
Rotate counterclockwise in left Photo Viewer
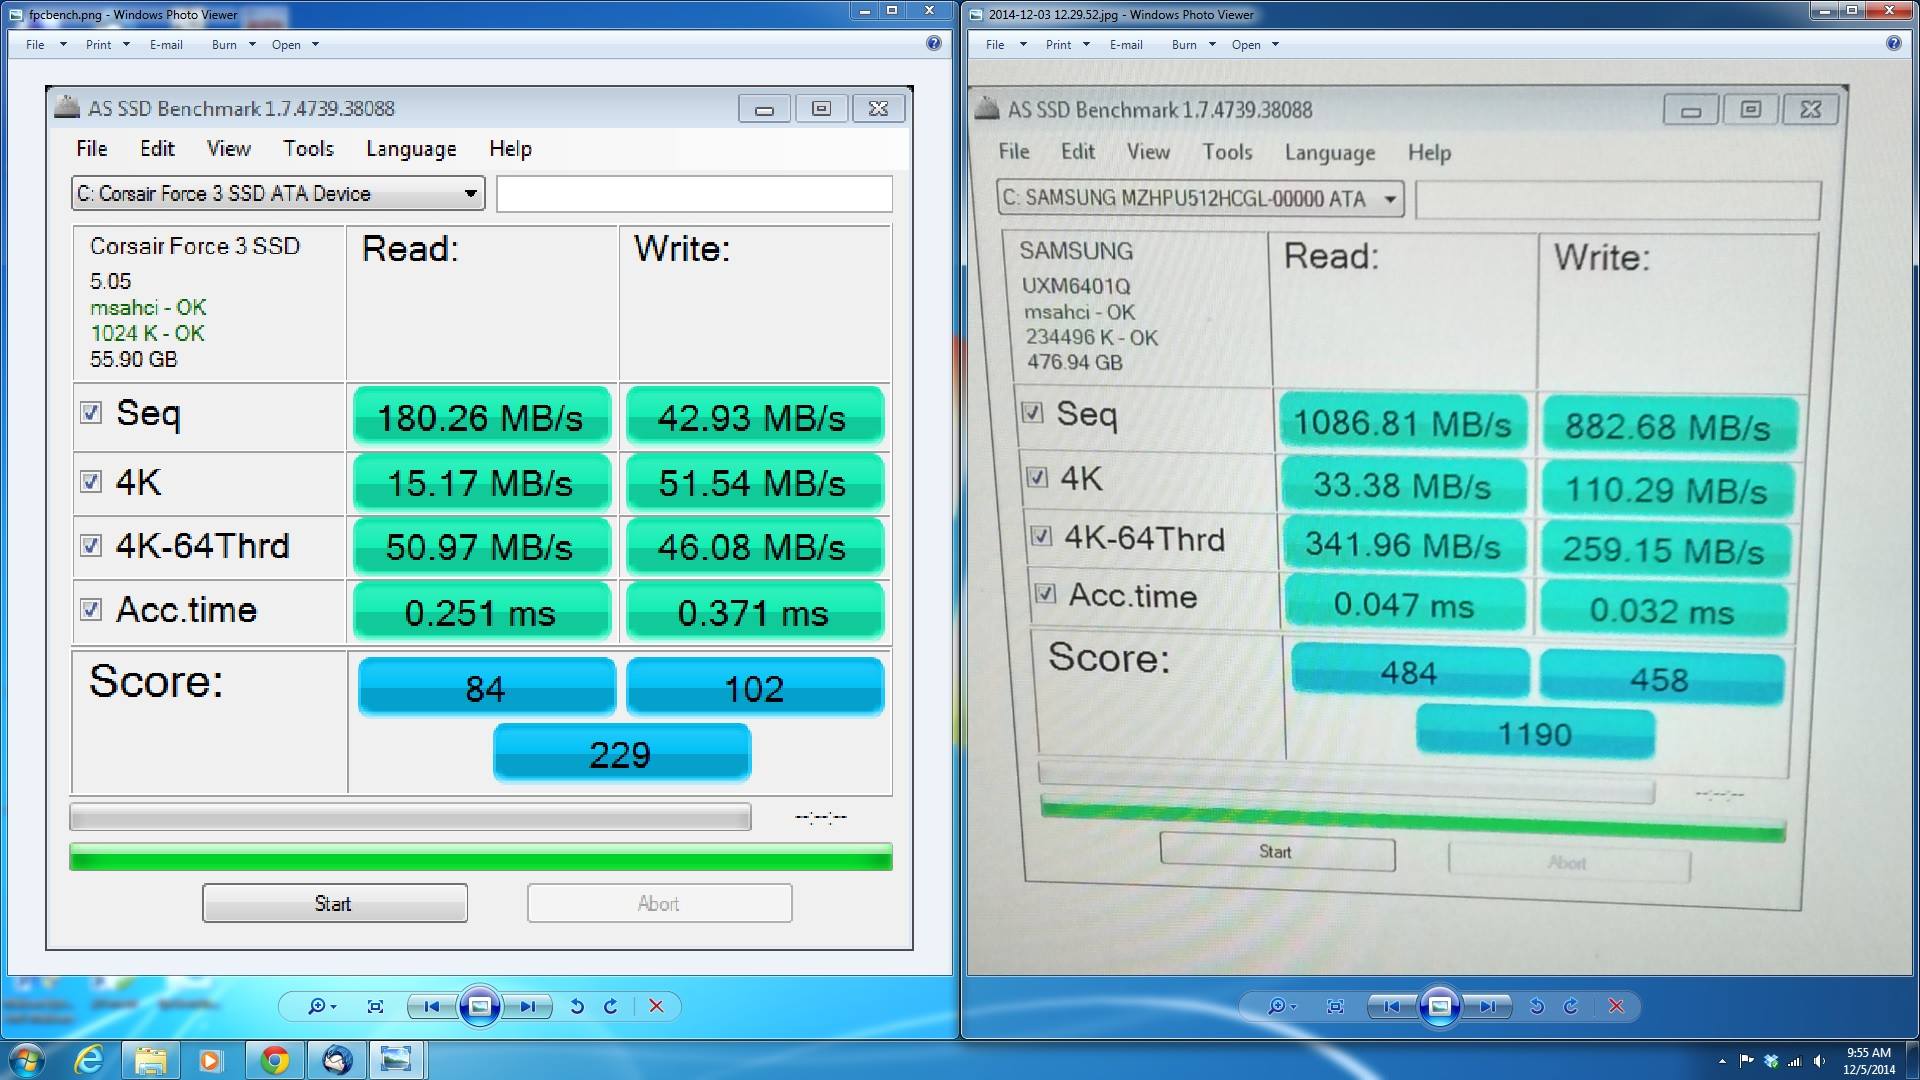pyautogui.click(x=577, y=1006)
